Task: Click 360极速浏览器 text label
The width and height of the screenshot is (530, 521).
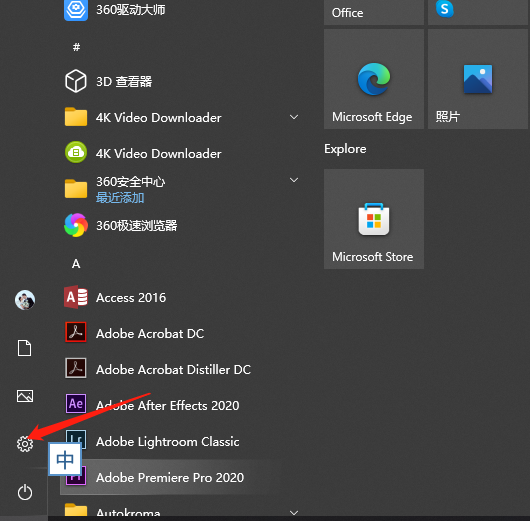Action: (137, 226)
